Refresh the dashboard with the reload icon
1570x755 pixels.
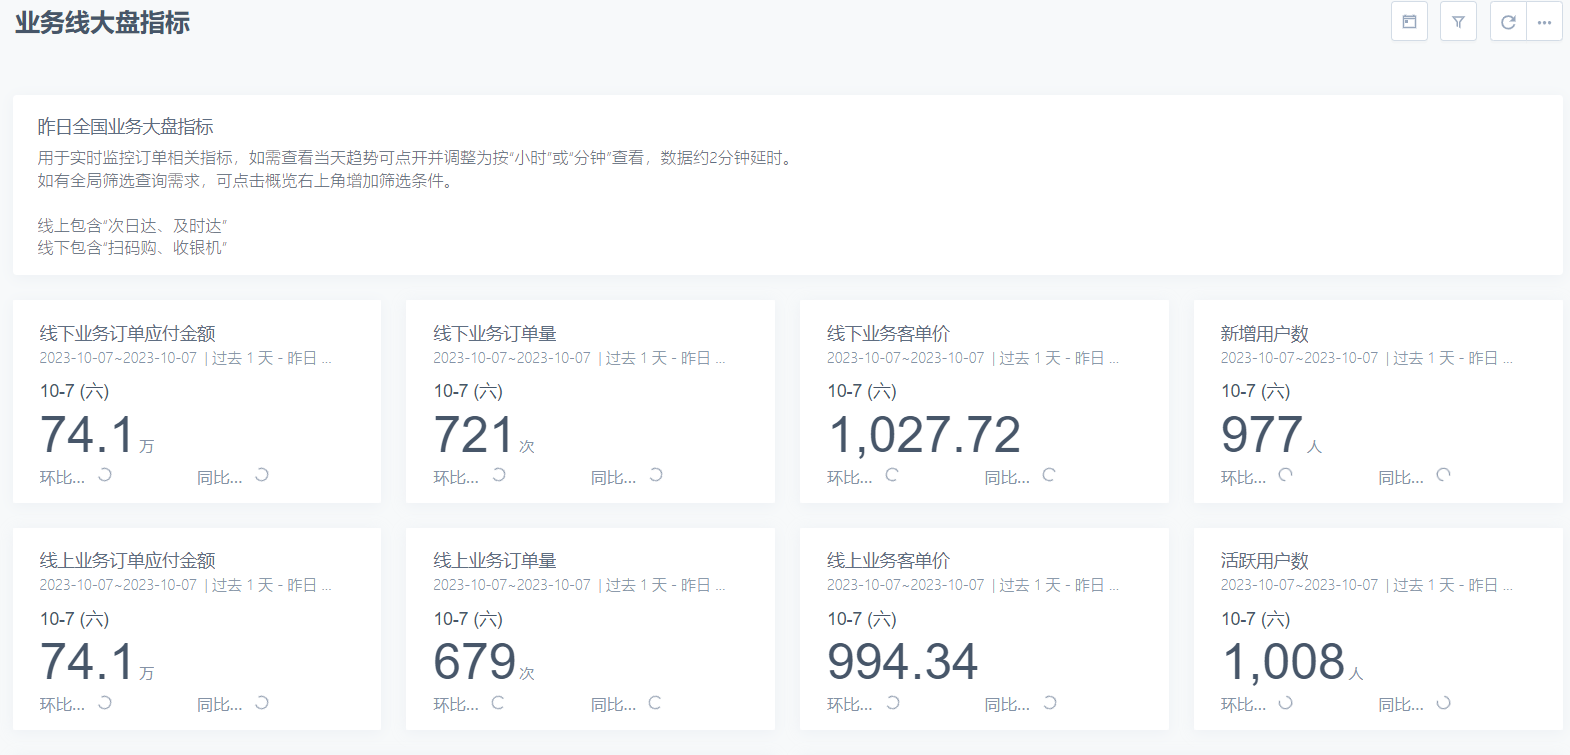point(1508,22)
